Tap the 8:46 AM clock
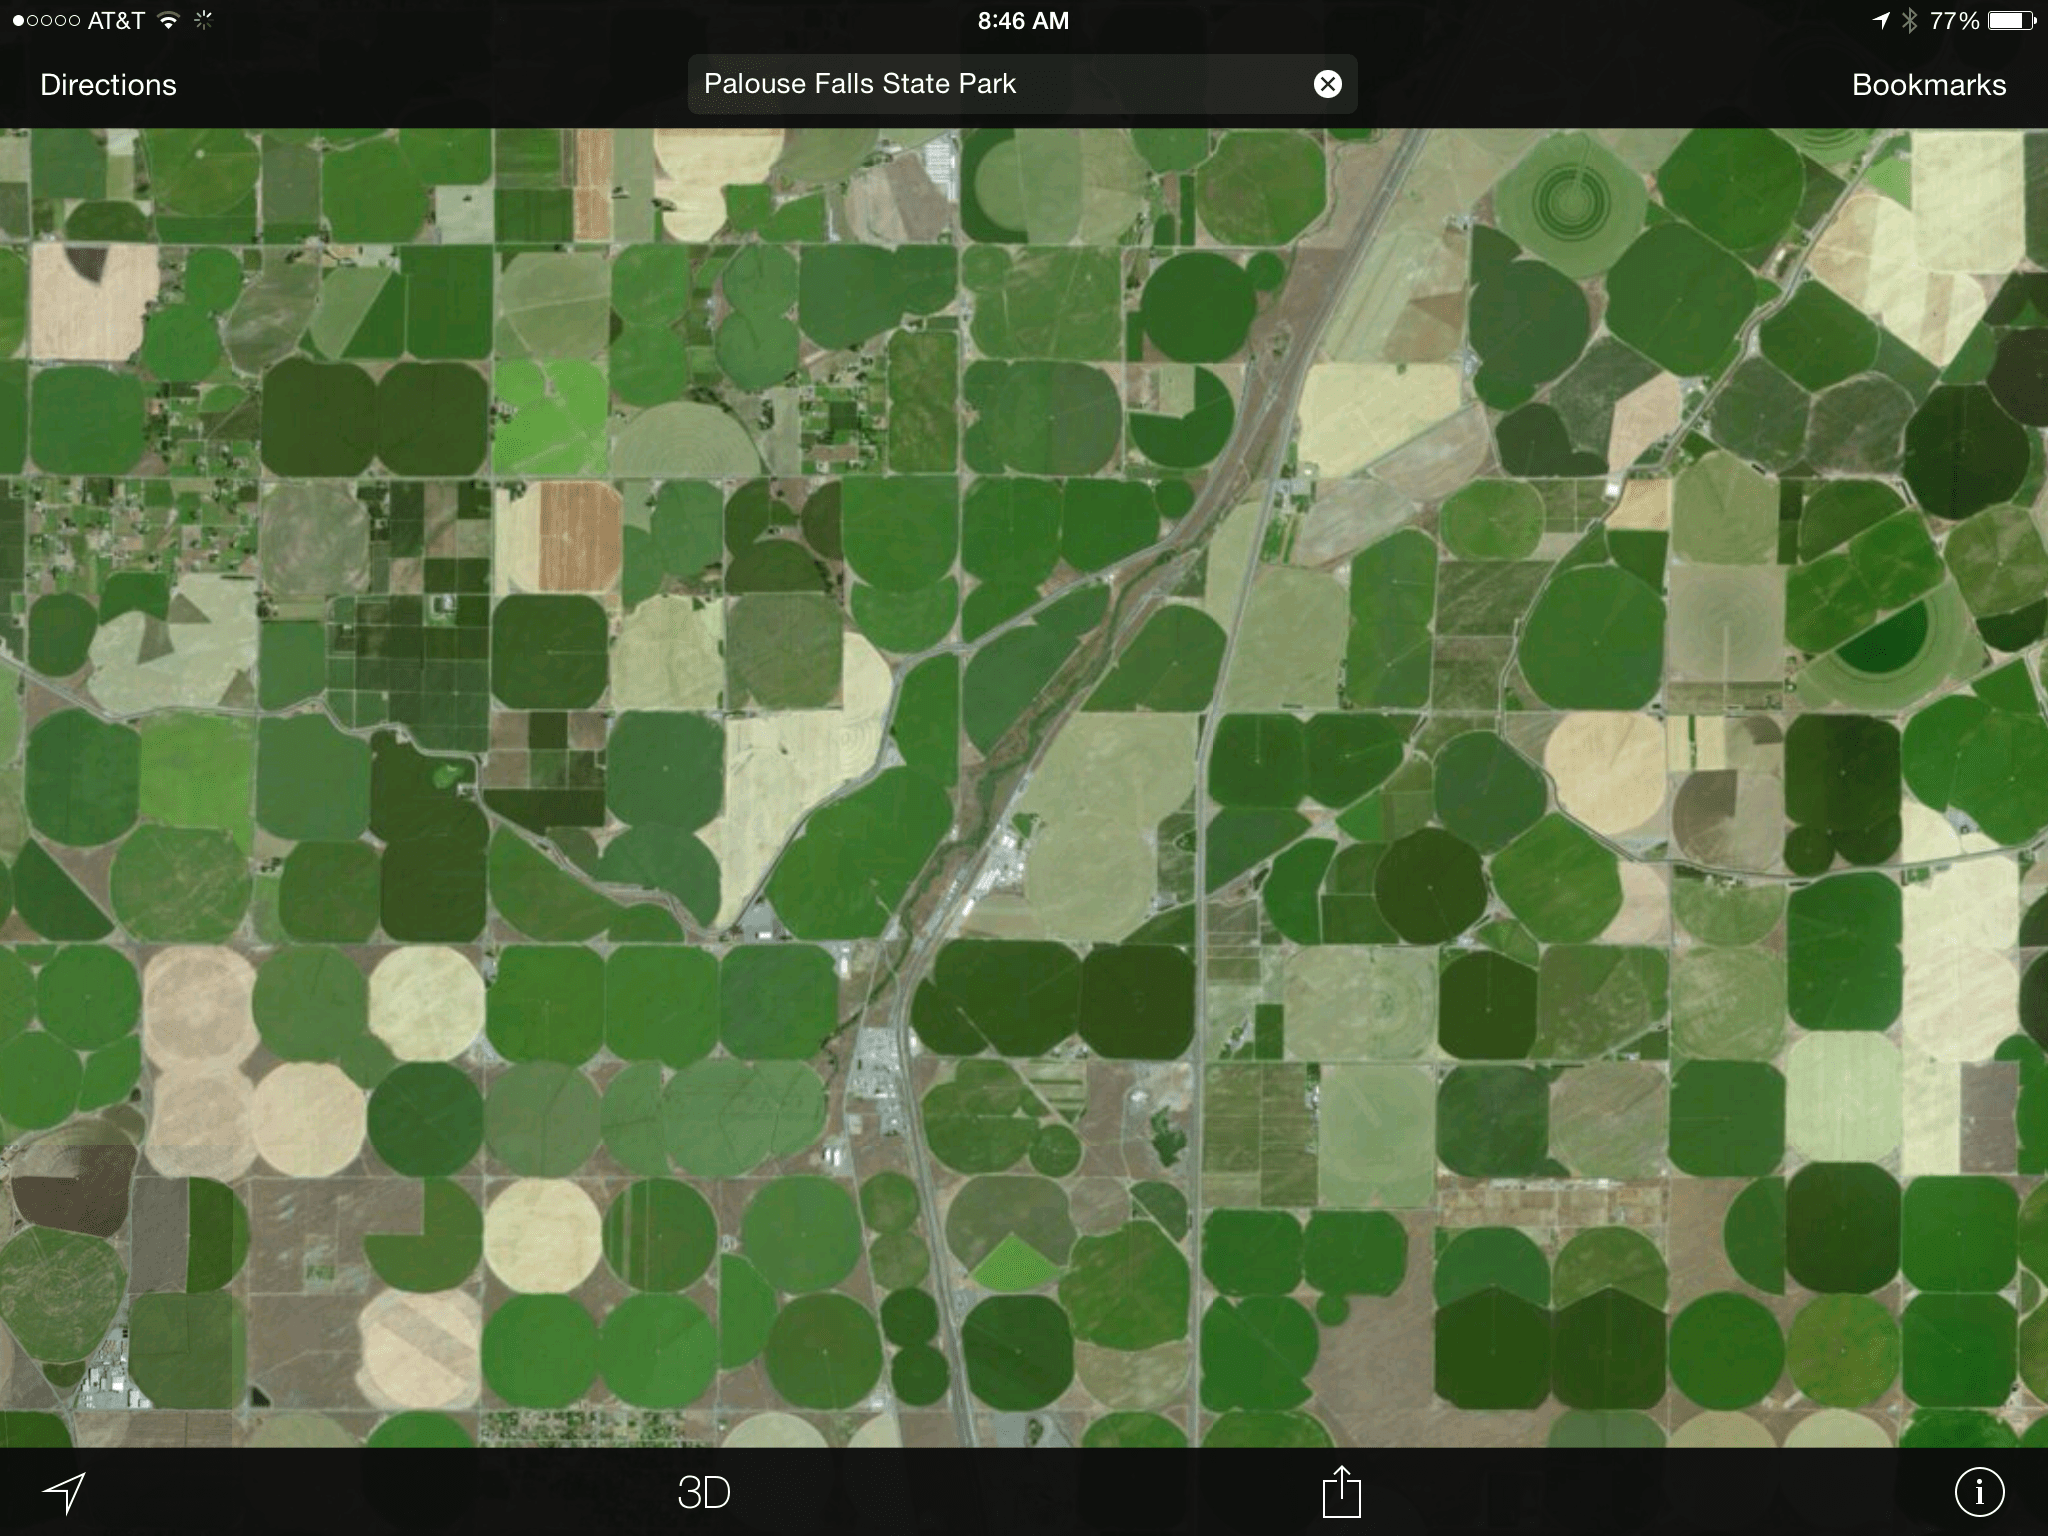 [x=1023, y=21]
